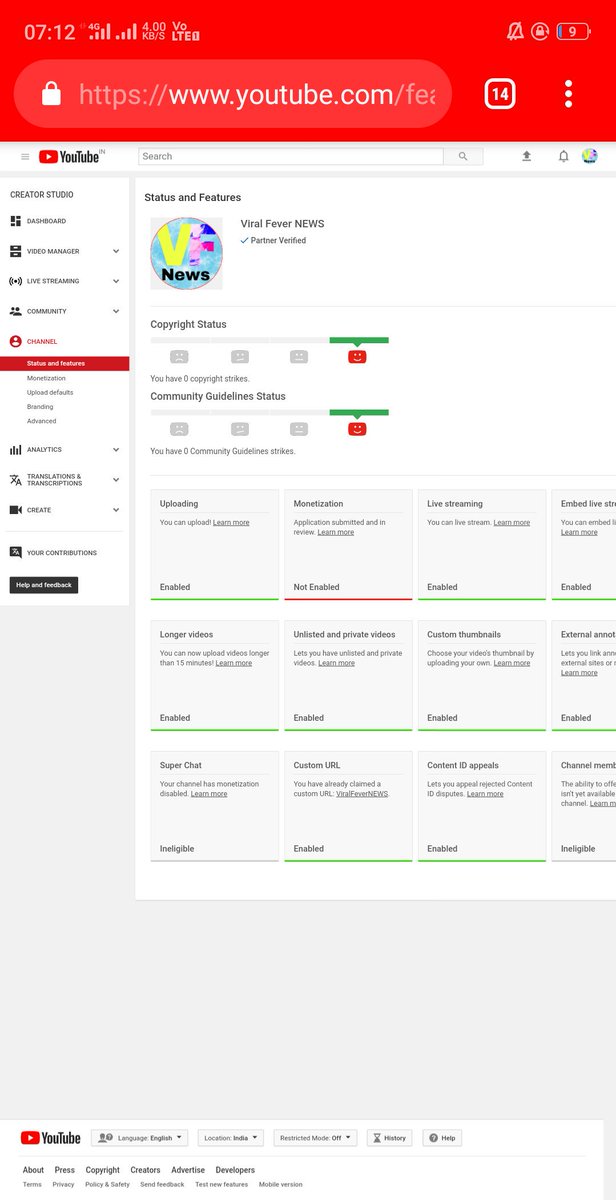Image resolution: width=616 pixels, height=1200 pixels.
Task: Click the Analytics bar chart icon
Action: [x=16, y=450]
